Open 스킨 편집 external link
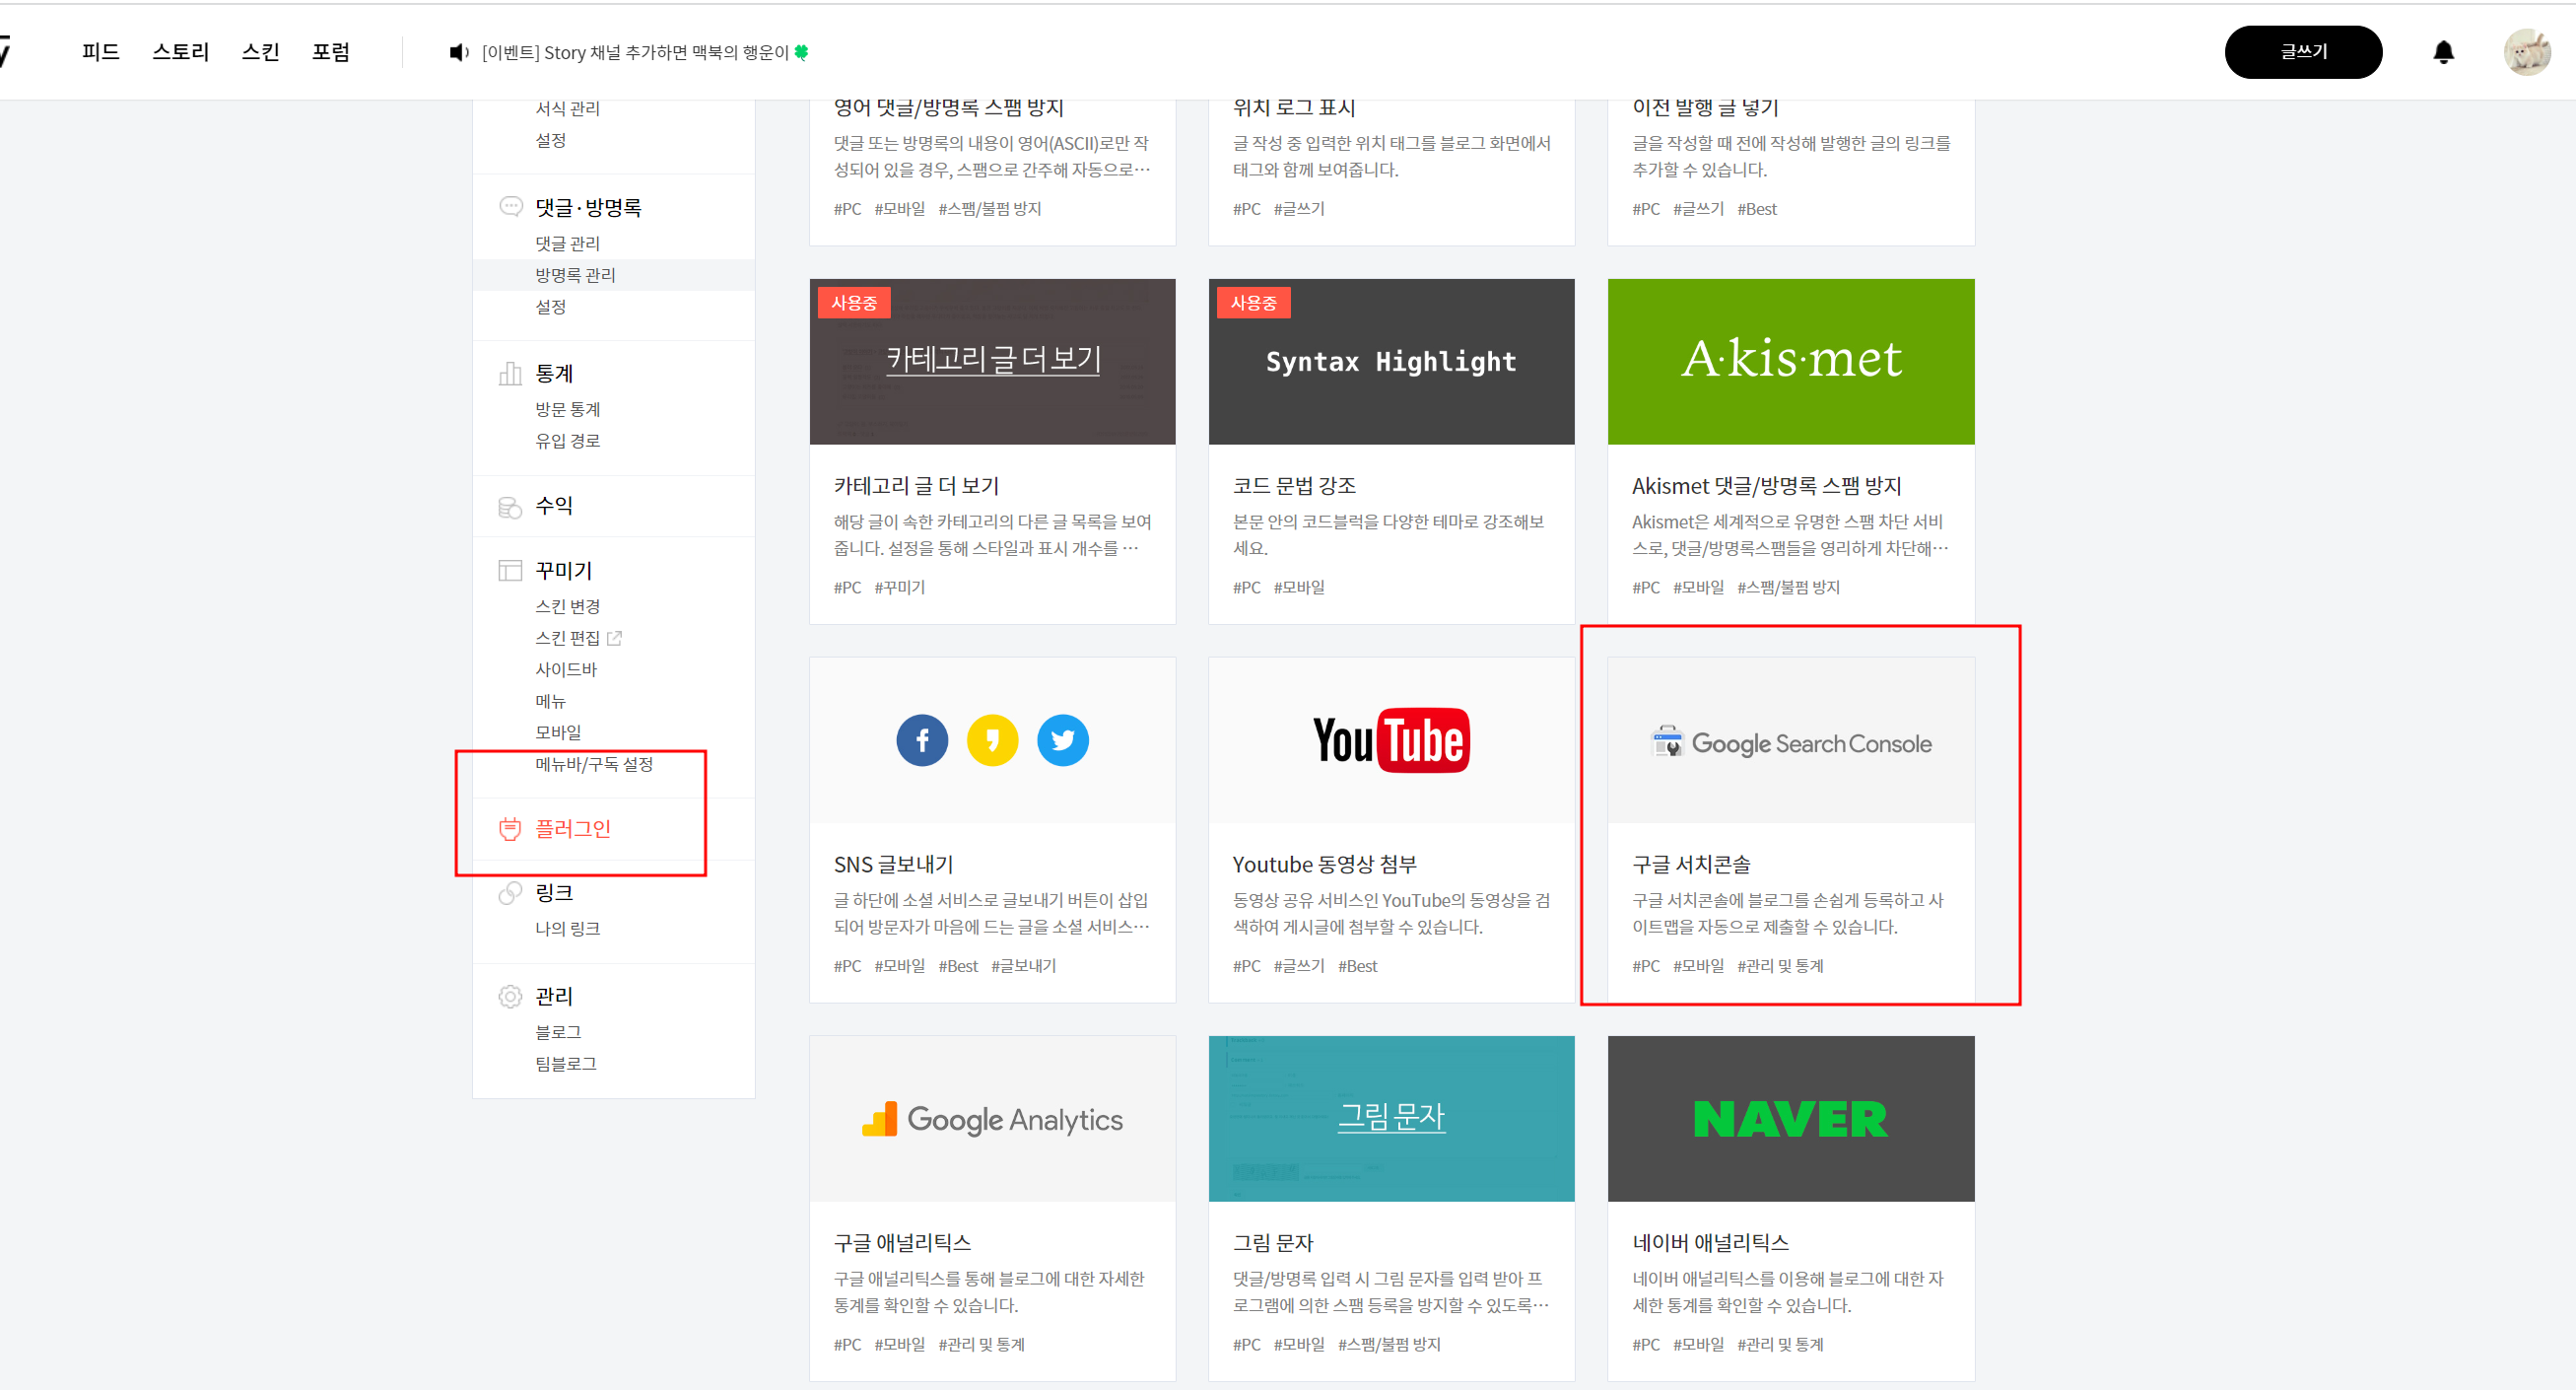This screenshot has height=1390, width=2576. tap(578, 638)
